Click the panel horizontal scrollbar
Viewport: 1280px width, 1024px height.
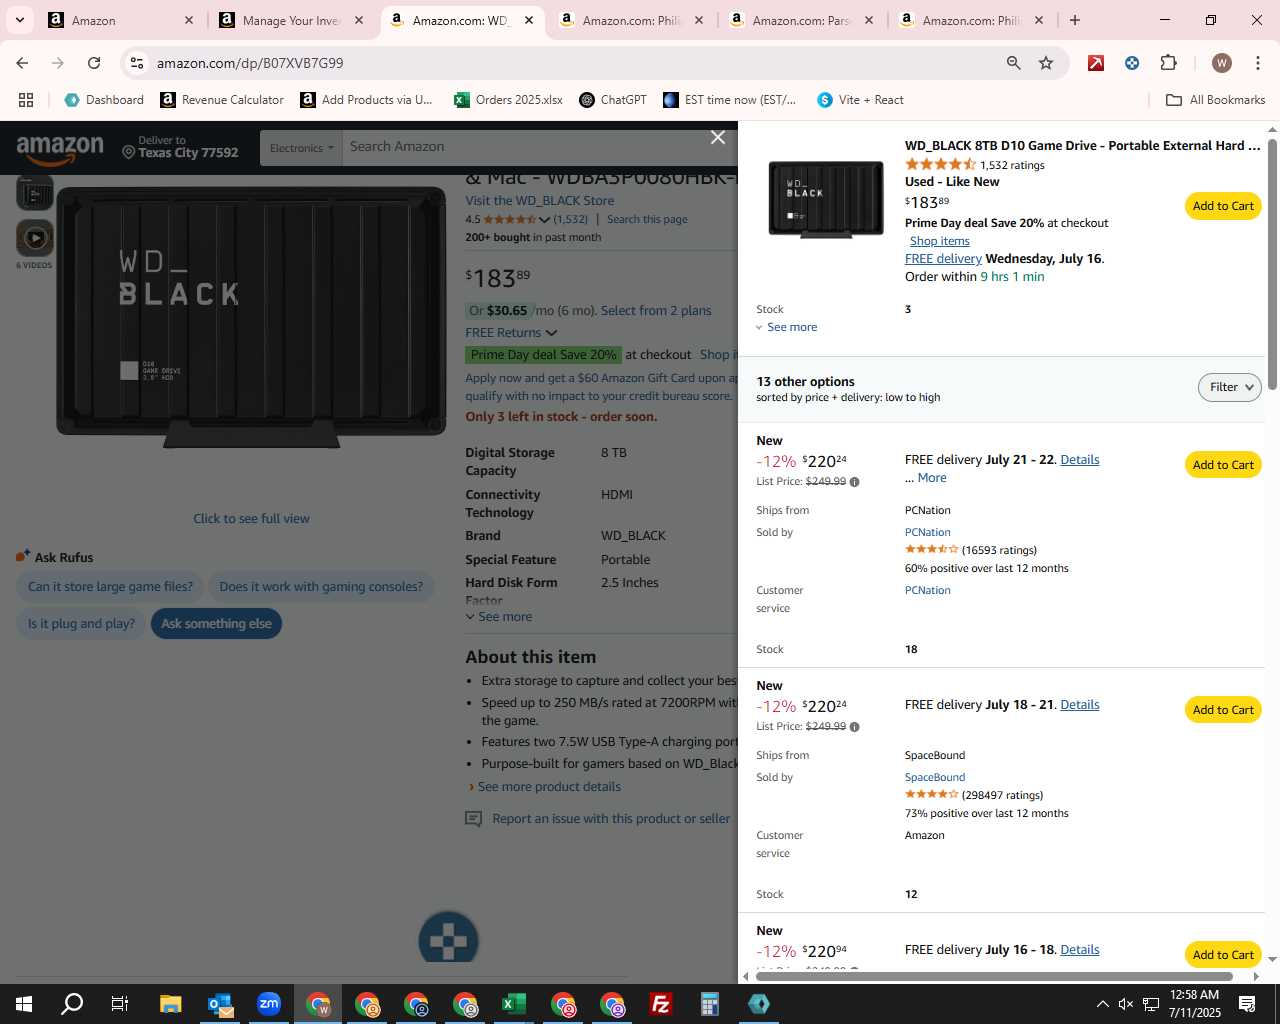click(993, 976)
